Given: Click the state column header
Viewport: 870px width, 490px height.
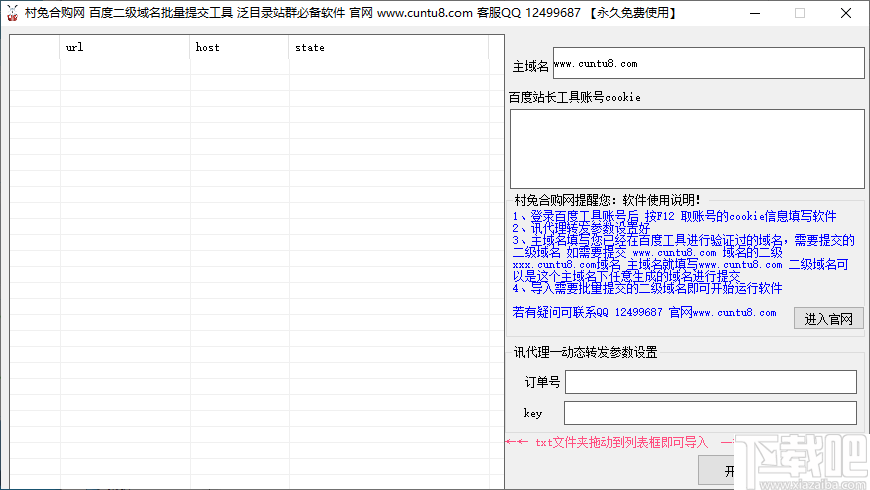Looking at the screenshot, I should tap(388, 47).
